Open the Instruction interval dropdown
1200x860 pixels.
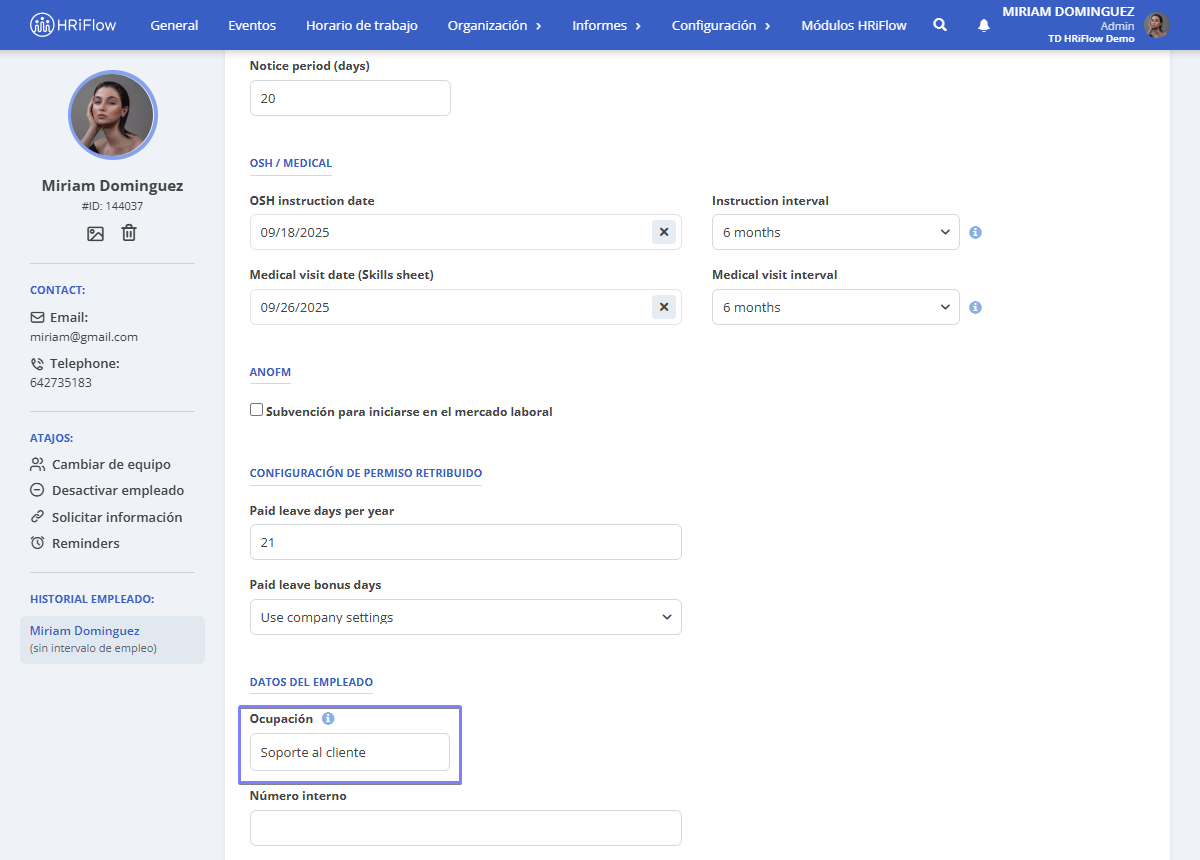pyautogui.click(x=836, y=232)
